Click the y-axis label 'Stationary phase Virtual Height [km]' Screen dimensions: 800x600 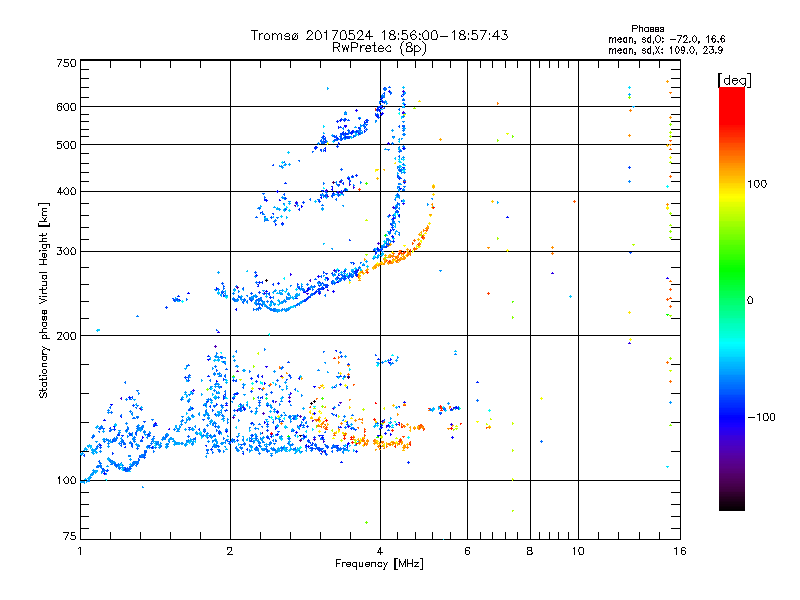pyautogui.click(x=43, y=300)
